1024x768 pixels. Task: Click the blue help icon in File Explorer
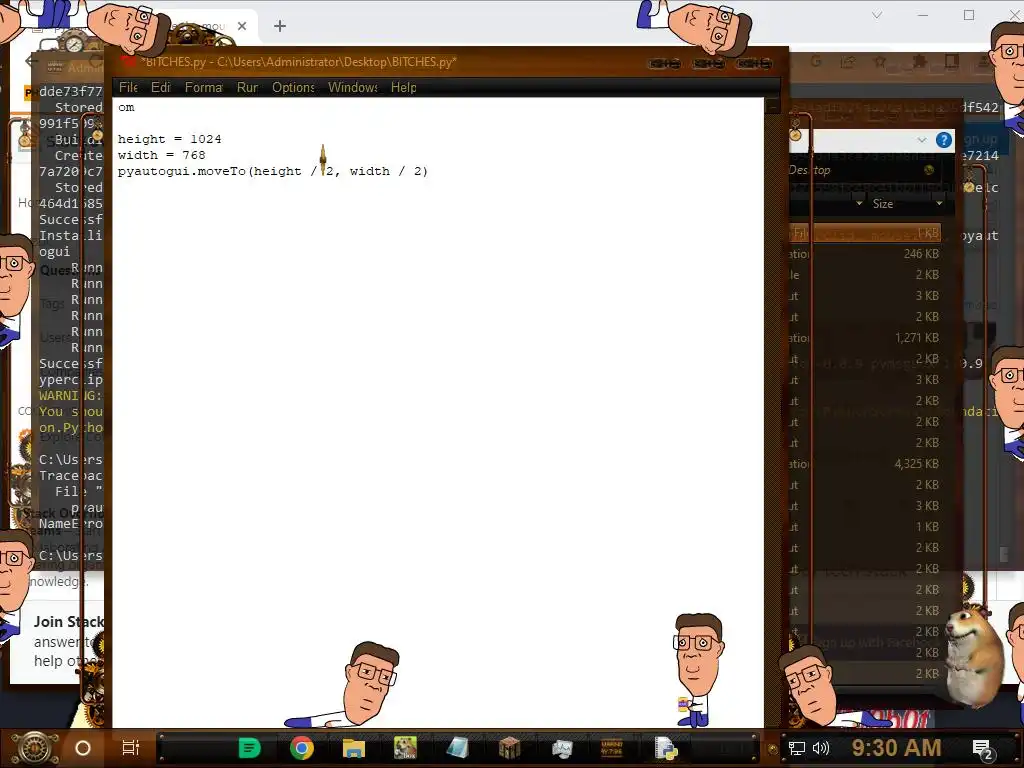pos(944,140)
